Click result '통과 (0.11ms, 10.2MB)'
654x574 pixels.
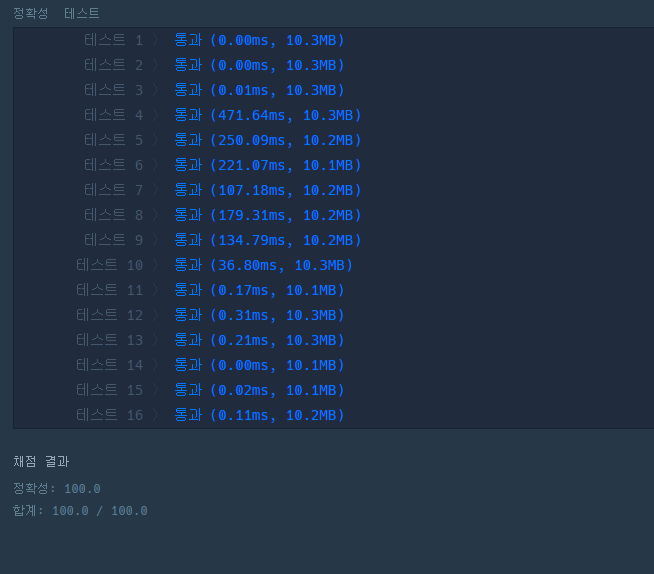click(x=259, y=415)
